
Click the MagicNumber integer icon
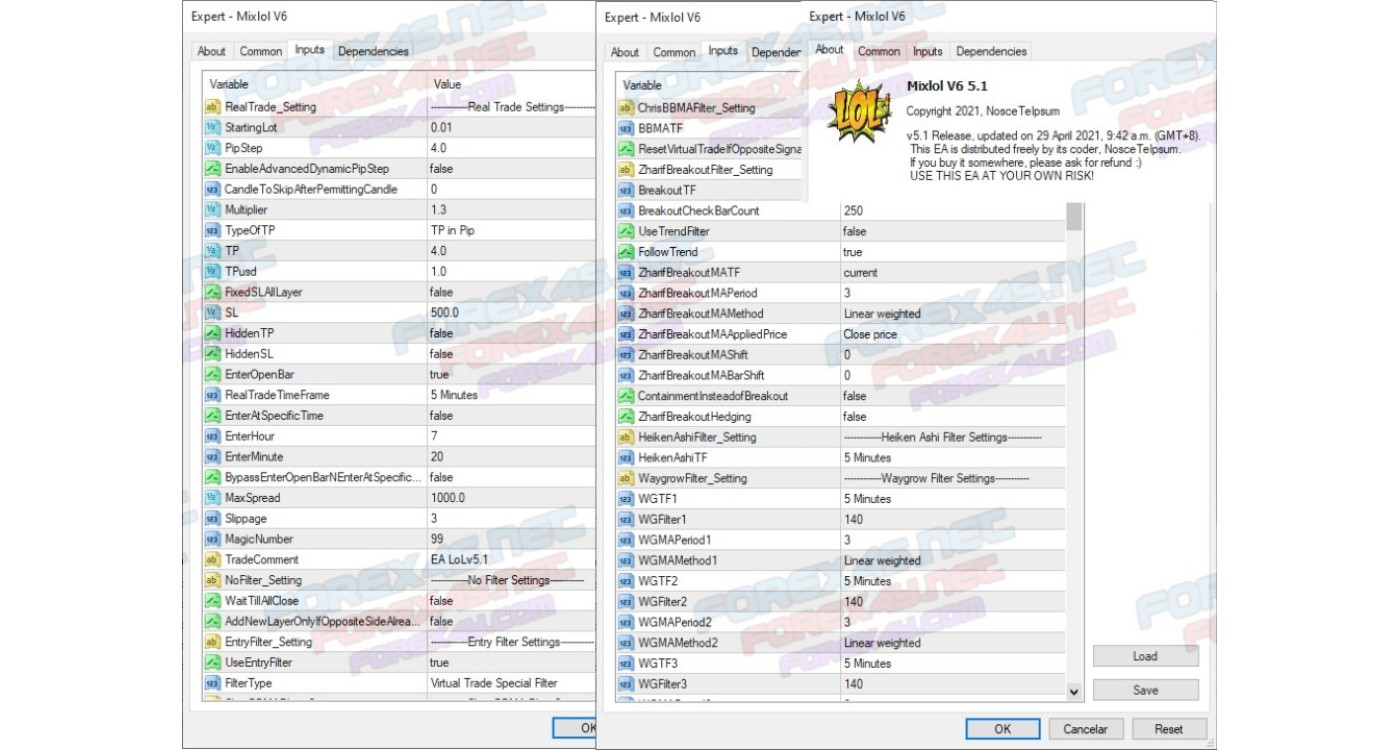click(212, 539)
